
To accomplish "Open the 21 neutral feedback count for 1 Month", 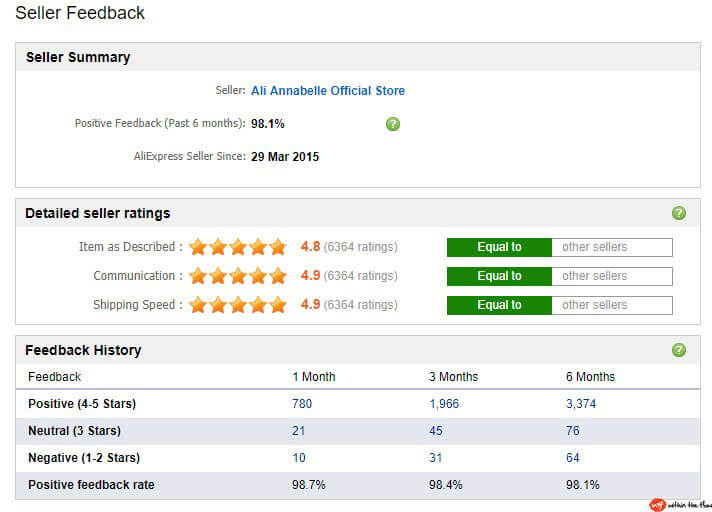I will click(x=298, y=431).
